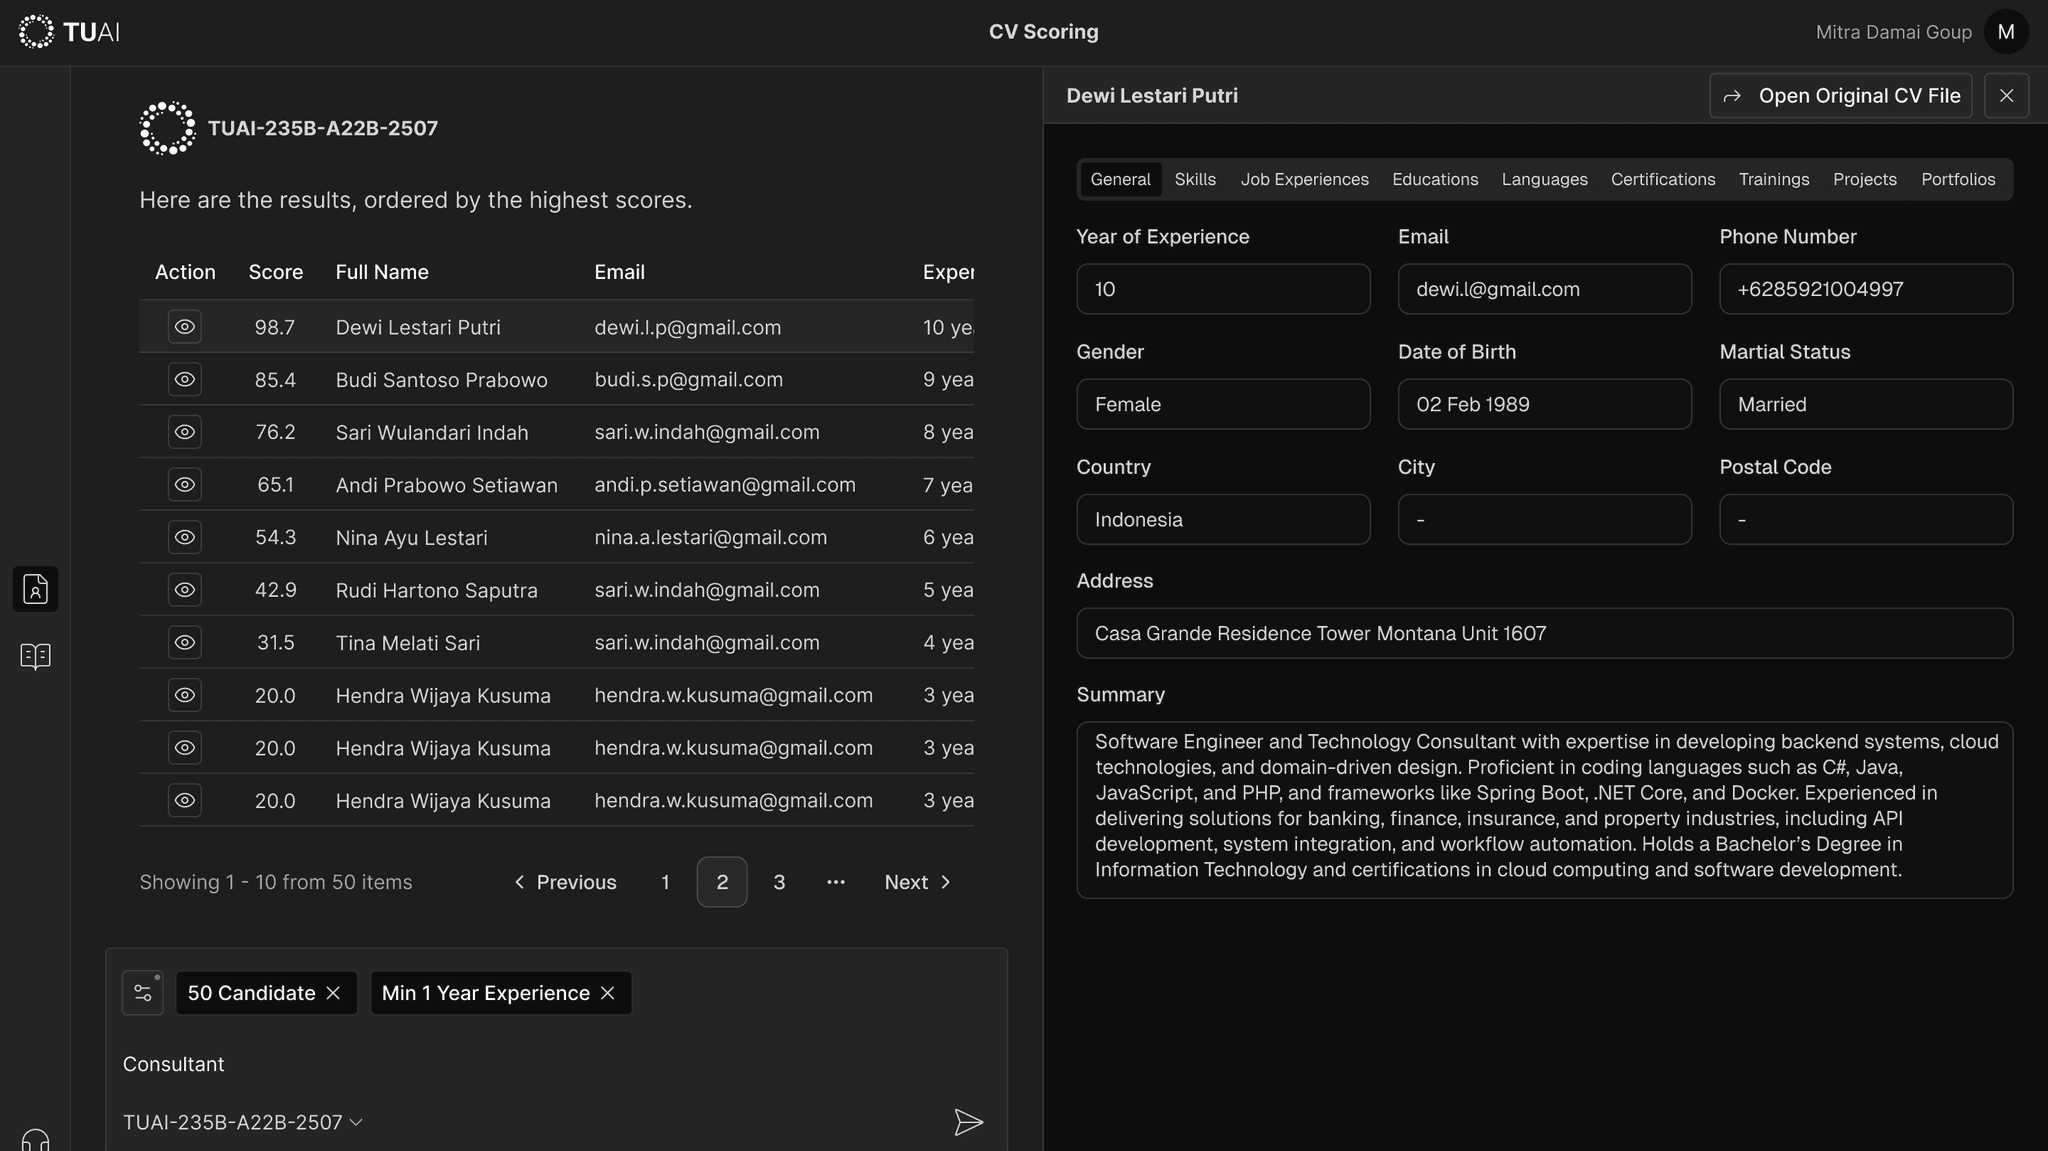The image size is (2048, 1151).
Task: Click eye icon for Tina Melati Sari
Action: [185, 643]
